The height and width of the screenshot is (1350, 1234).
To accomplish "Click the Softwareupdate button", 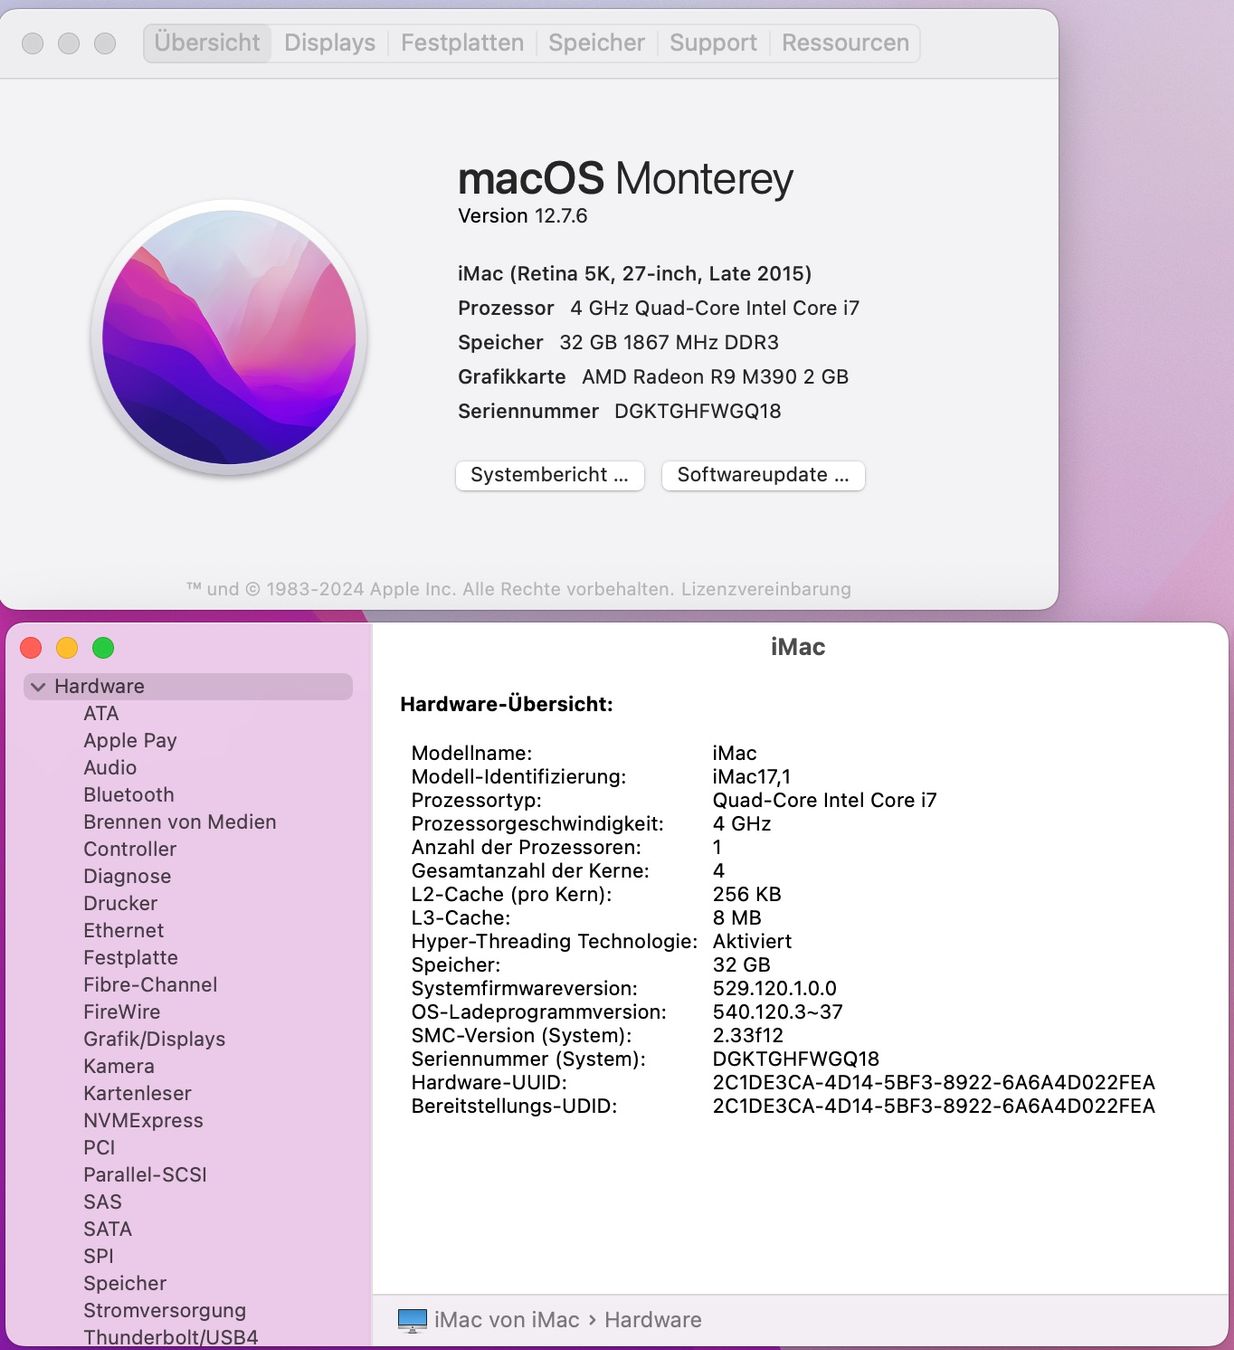I will [x=763, y=475].
